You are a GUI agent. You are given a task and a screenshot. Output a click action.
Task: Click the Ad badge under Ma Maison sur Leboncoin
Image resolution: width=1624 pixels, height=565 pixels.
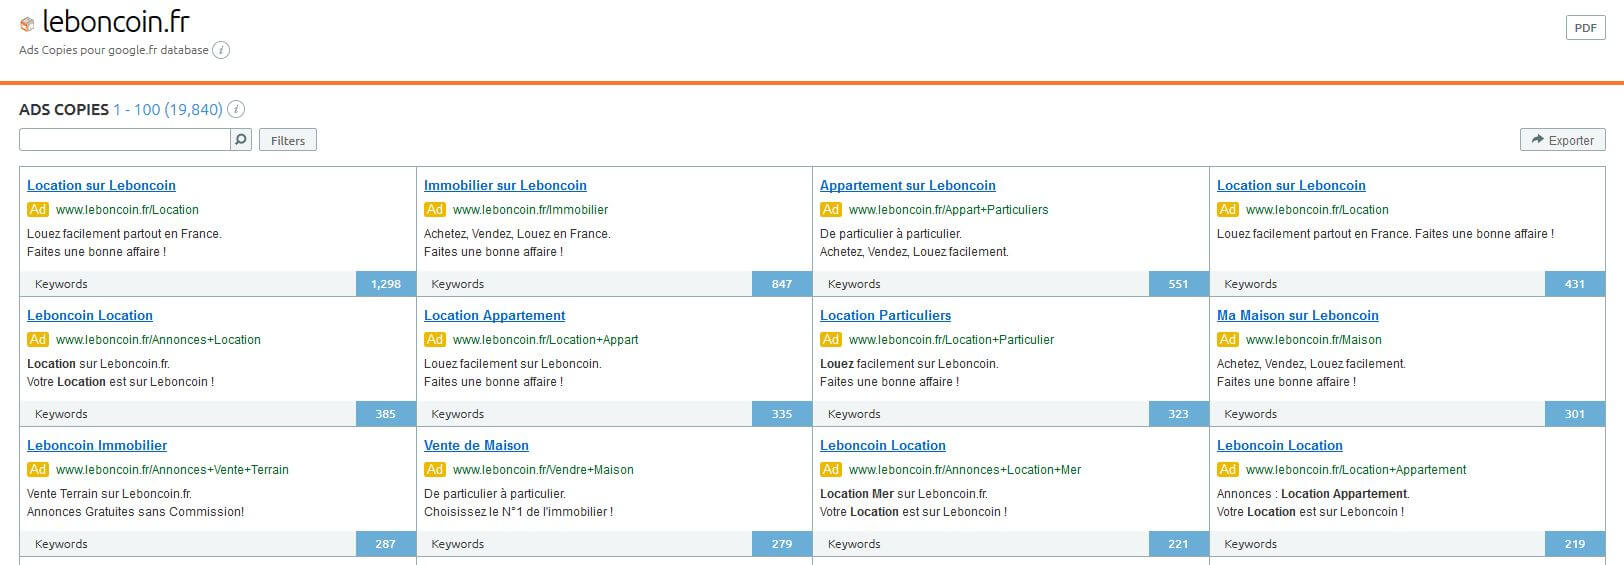[1228, 340]
